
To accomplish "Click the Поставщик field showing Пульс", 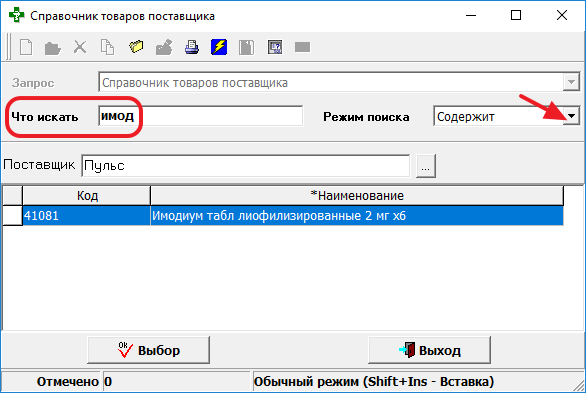I will 246,165.
